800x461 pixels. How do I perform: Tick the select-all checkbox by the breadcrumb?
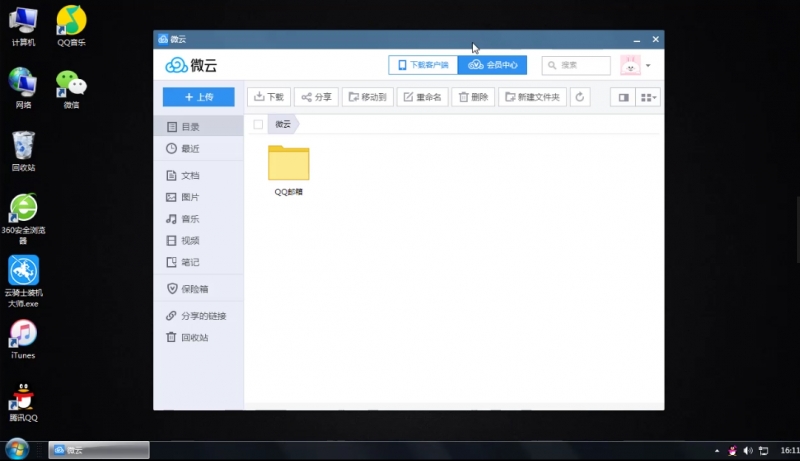pos(258,124)
